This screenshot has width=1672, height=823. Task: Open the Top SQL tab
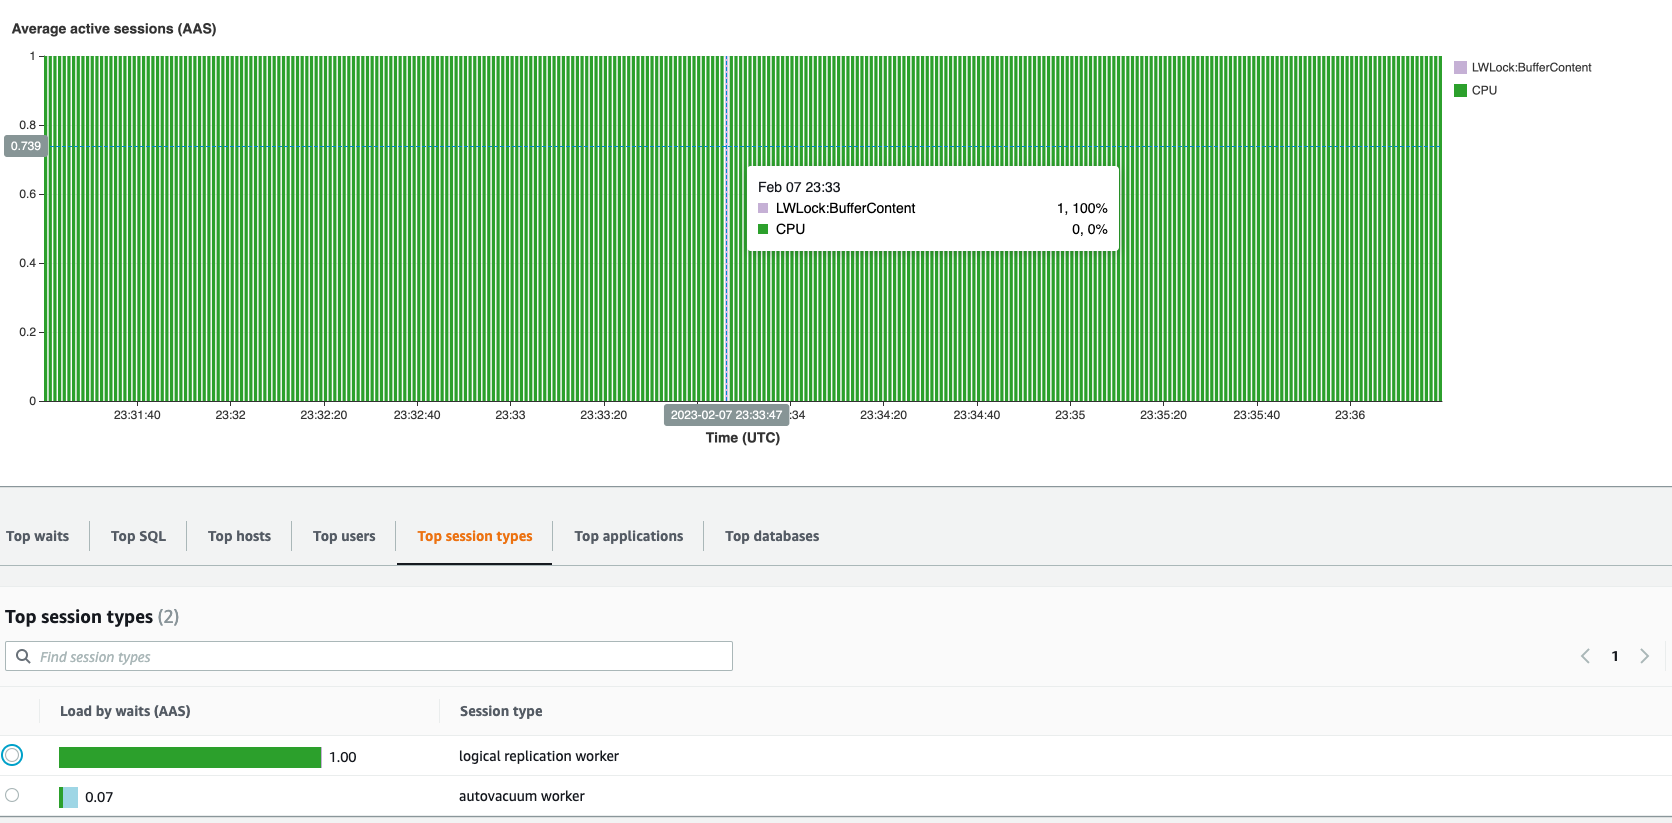click(x=138, y=536)
